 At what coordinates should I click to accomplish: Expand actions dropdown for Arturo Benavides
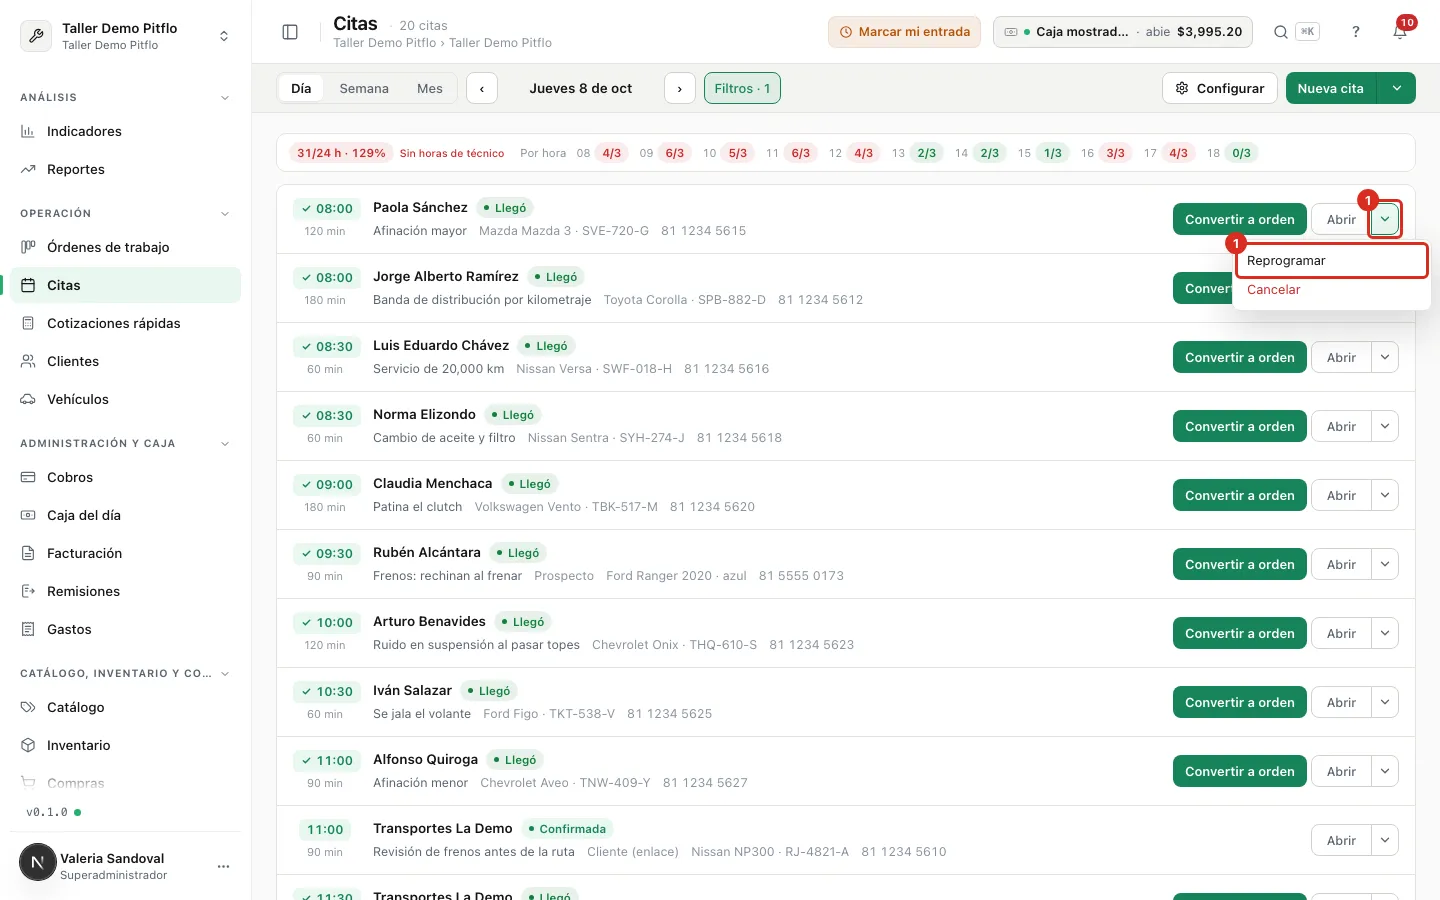pyautogui.click(x=1385, y=633)
